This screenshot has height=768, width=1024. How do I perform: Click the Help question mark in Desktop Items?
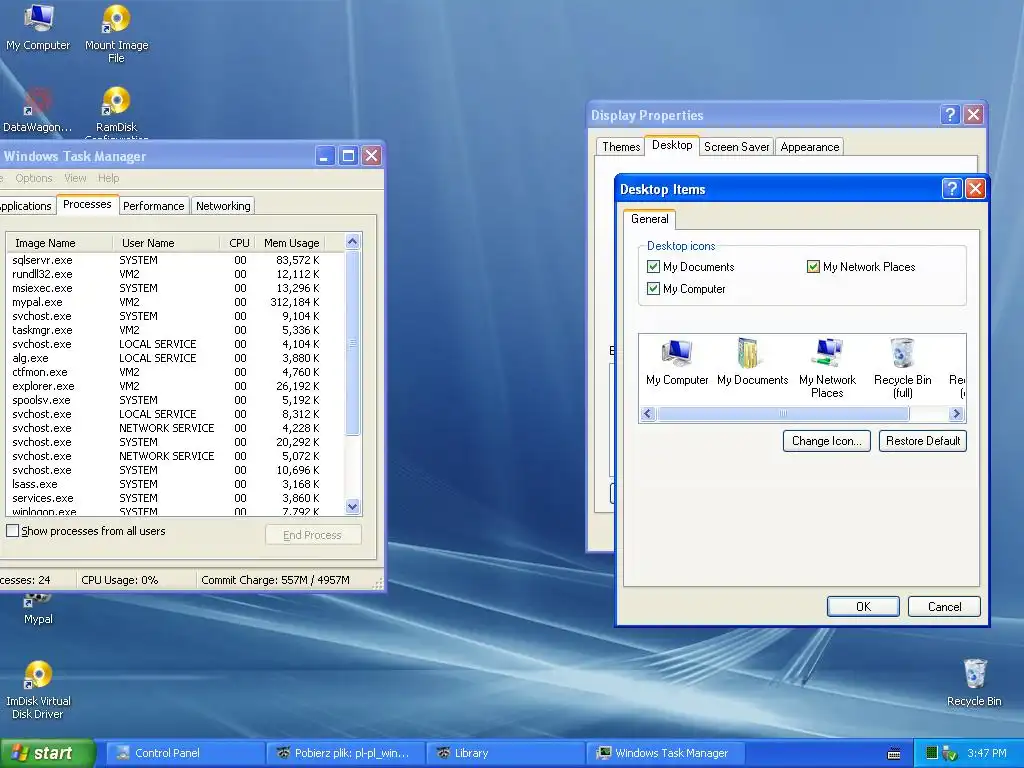(x=952, y=189)
